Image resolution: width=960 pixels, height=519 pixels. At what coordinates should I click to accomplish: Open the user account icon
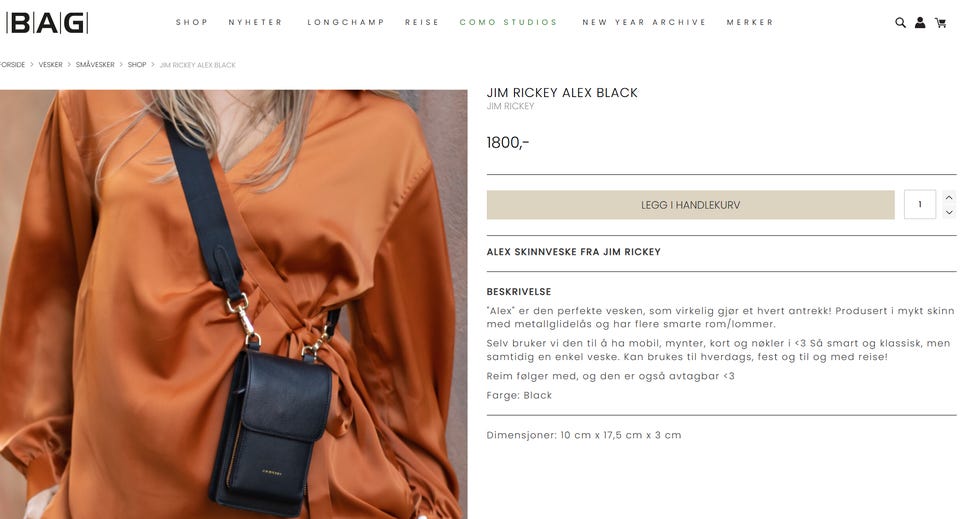pyautogui.click(x=920, y=23)
